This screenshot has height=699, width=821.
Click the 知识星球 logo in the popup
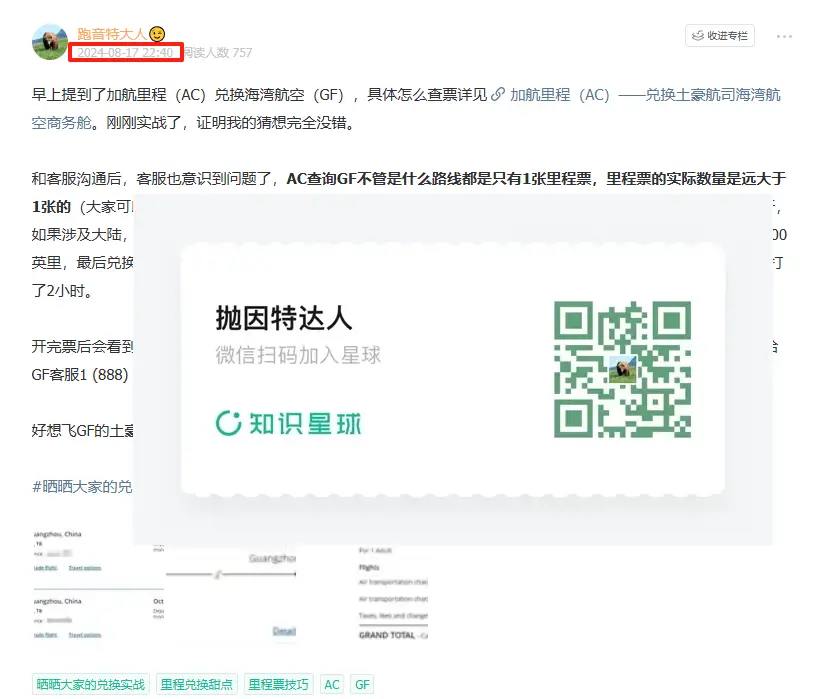tap(289, 423)
